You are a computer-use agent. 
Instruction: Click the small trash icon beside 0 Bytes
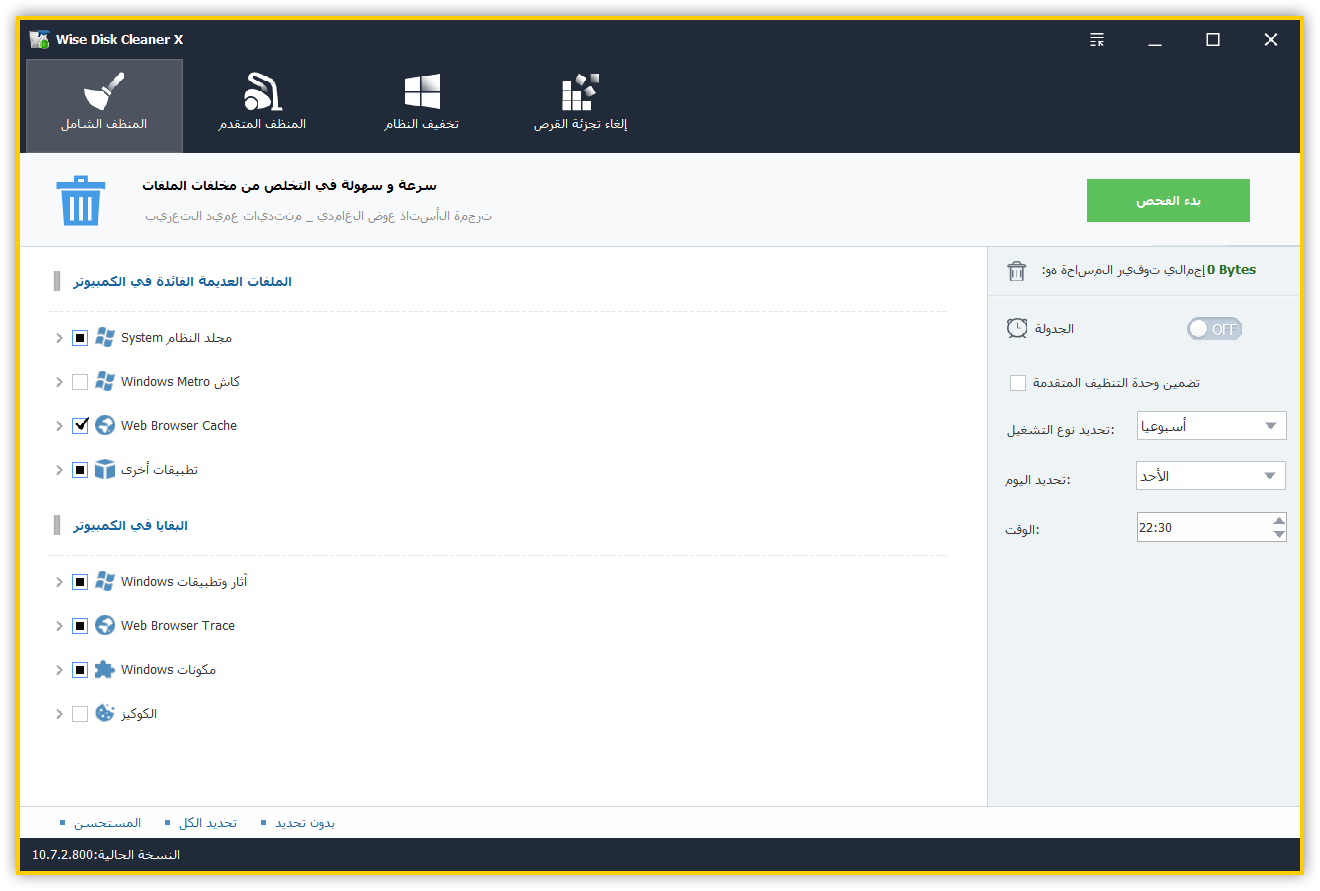(1017, 270)
